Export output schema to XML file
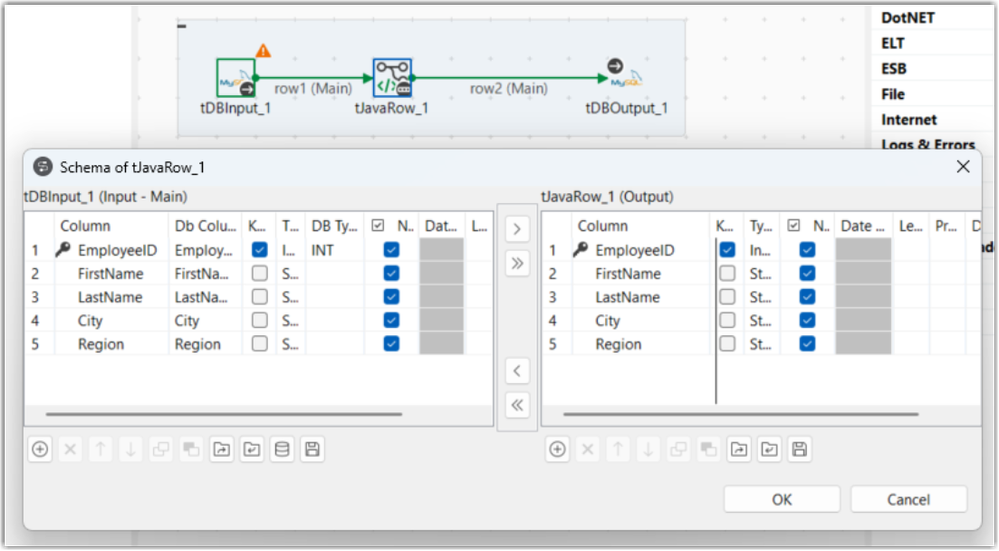The width and height of the screenshot is (999, 551). (739, 450)
